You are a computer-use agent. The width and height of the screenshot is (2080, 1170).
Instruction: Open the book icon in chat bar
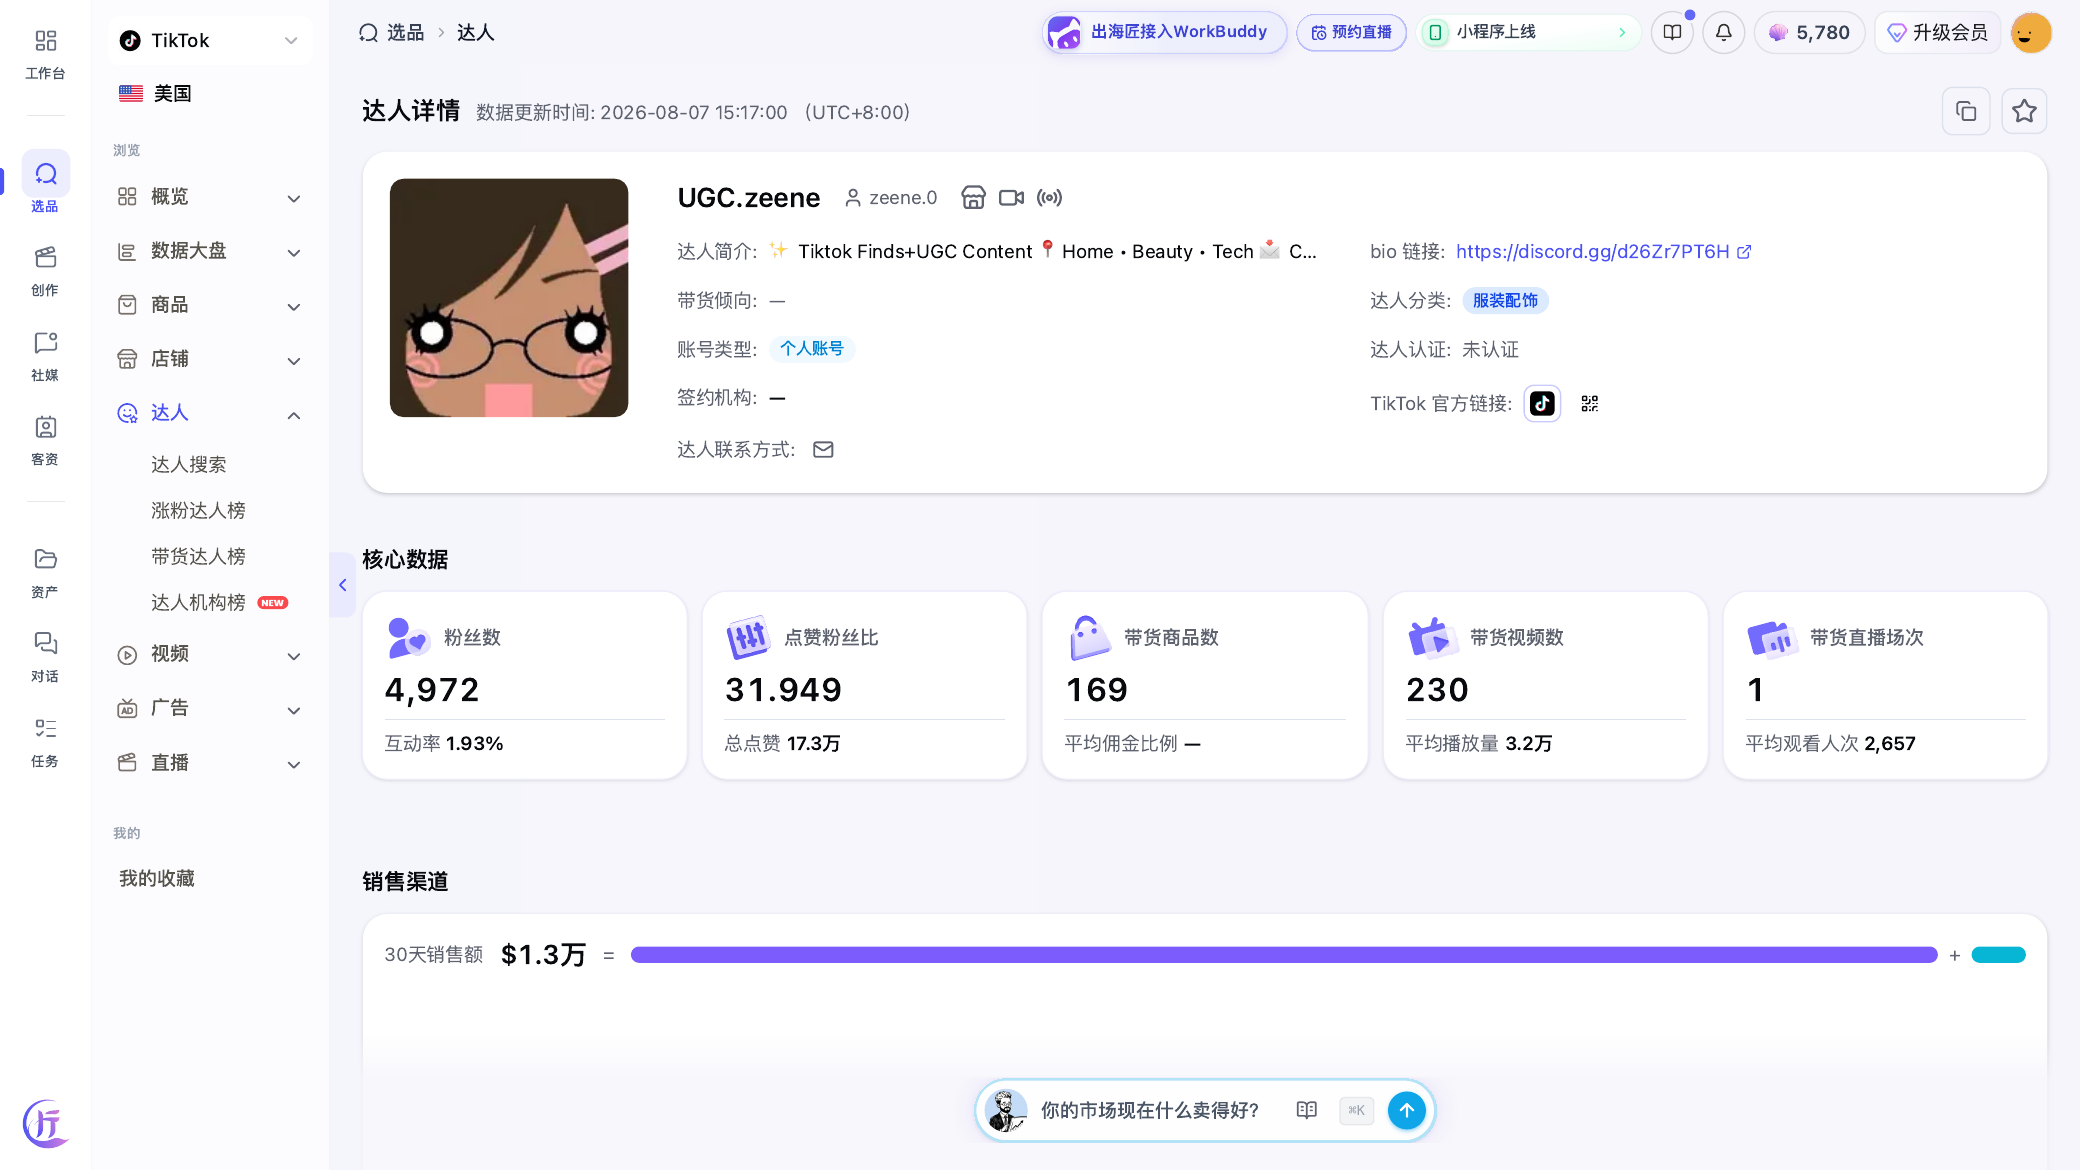tap(1306, 1110)
